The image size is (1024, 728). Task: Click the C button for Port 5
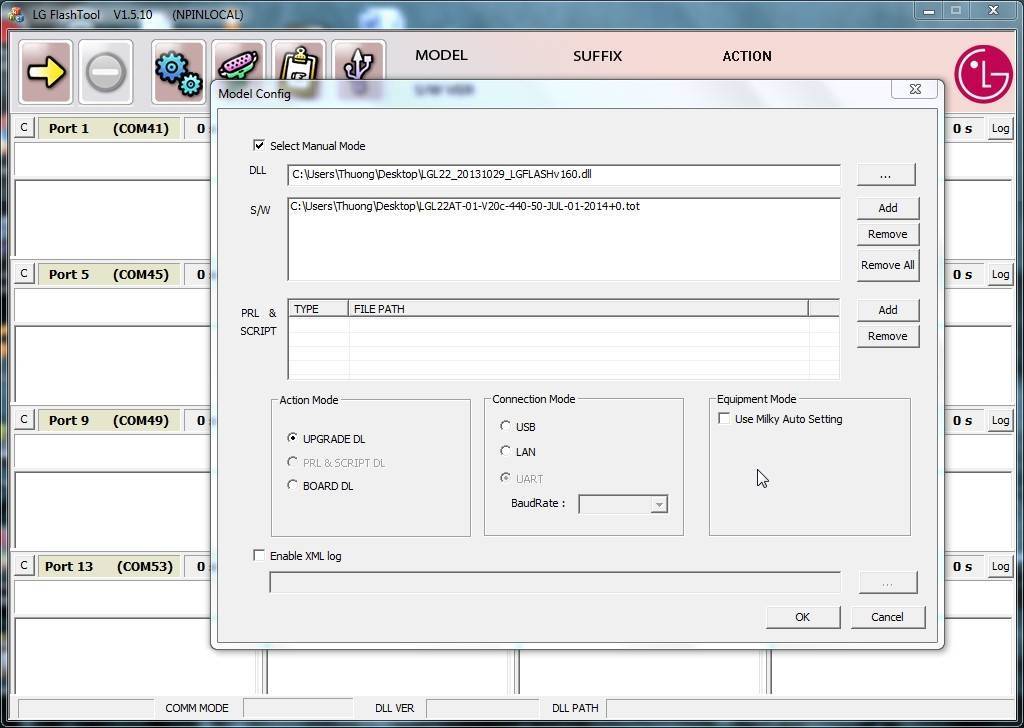24,274
